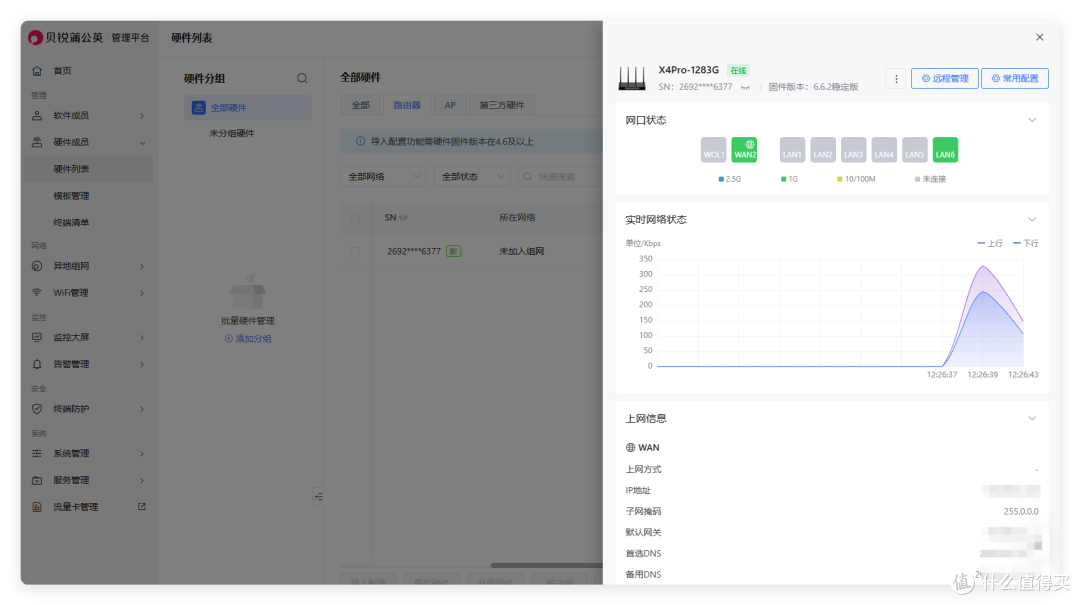Search hardware groups with magnifier icon
The image size is (1080, 605).
coord(302,79)
